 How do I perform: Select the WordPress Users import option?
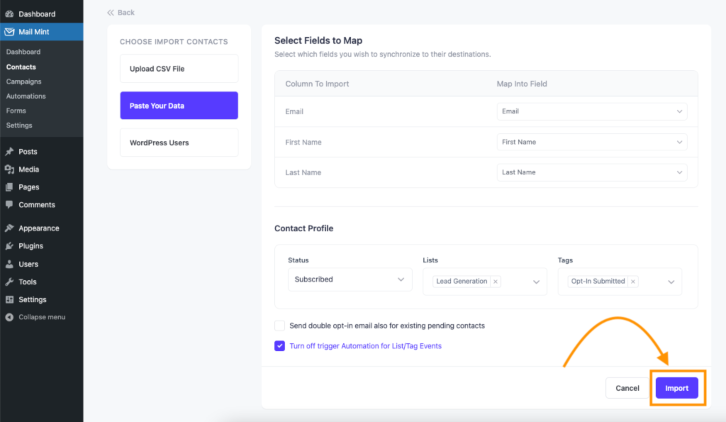179,143
